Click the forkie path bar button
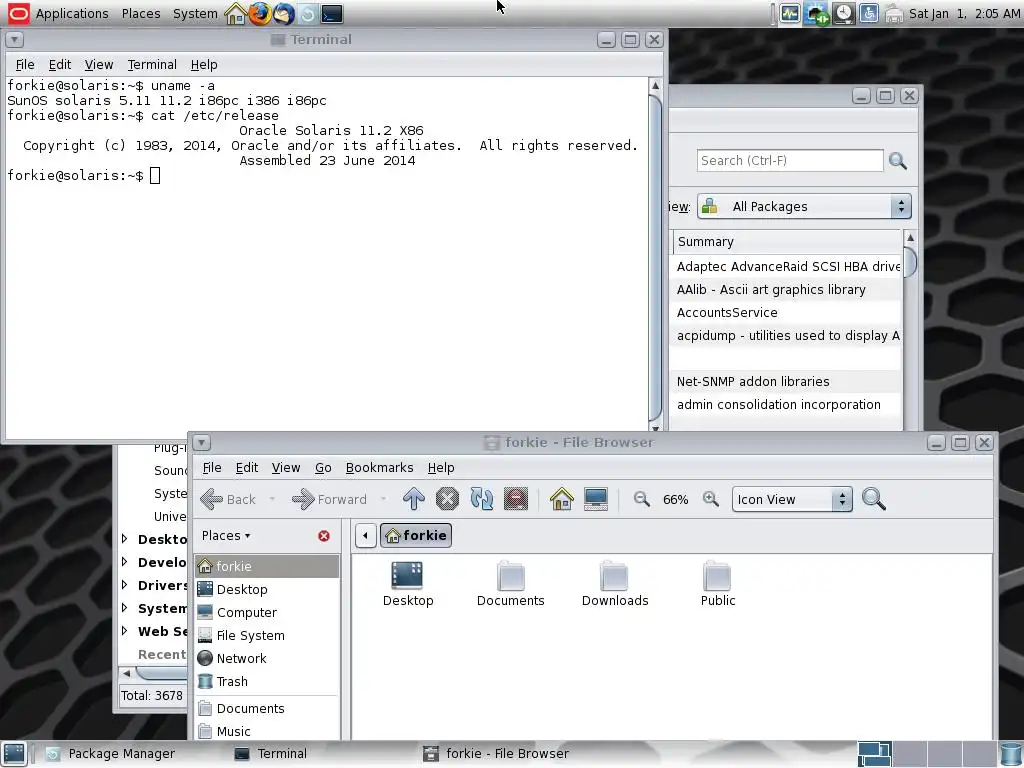The width and height of the screenshot is (1024, 768). (416, 536)
